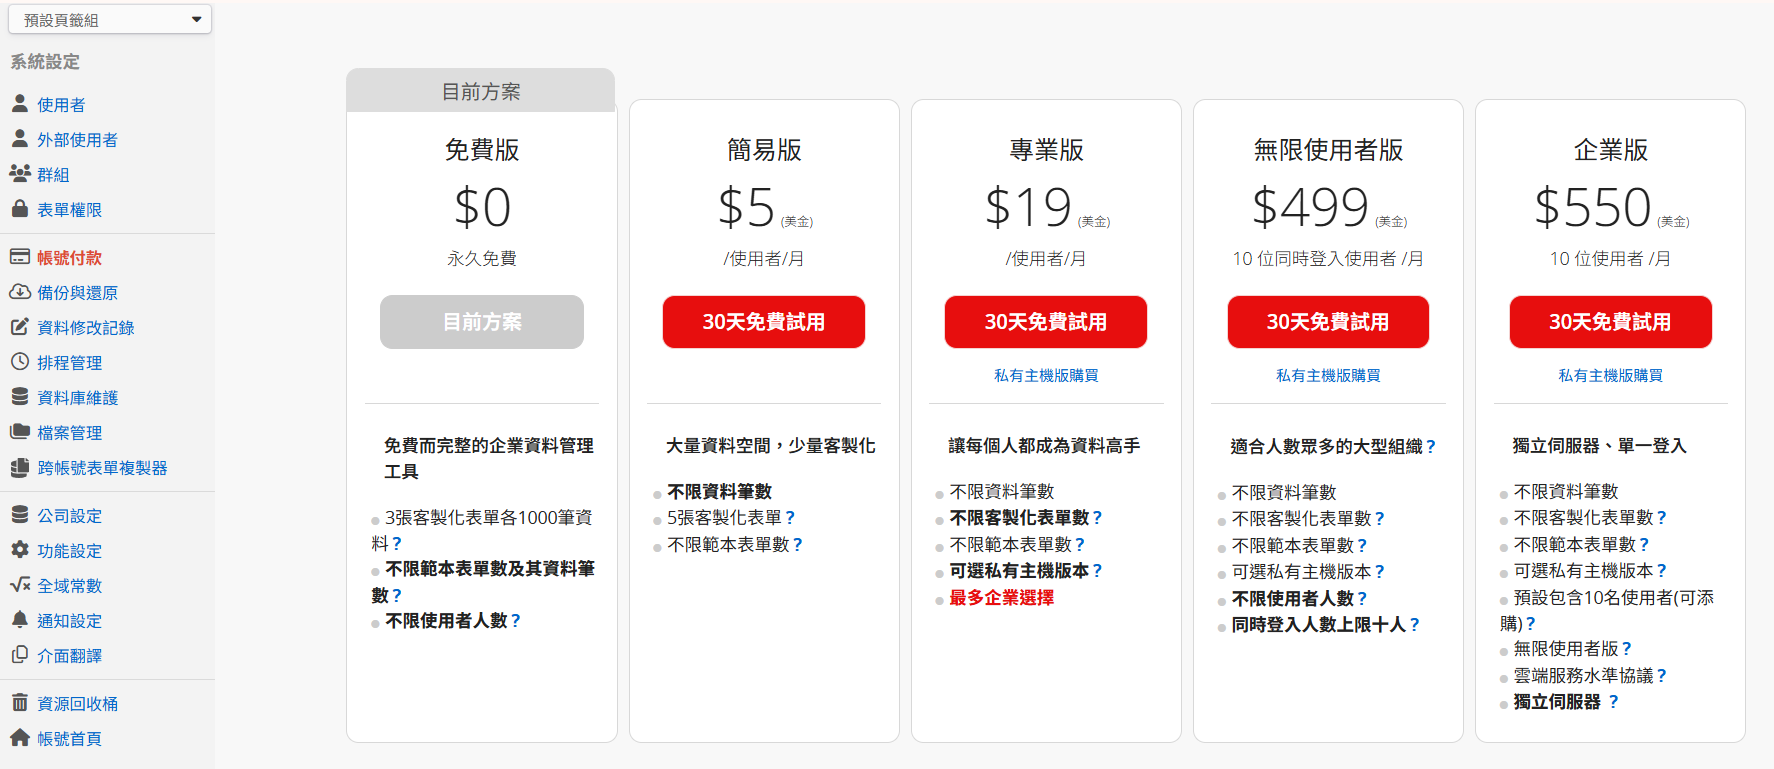Click the grey 目前方案 button in 免費版
The height and width of the screenshot is (769, 1774).
click(482, 322)
